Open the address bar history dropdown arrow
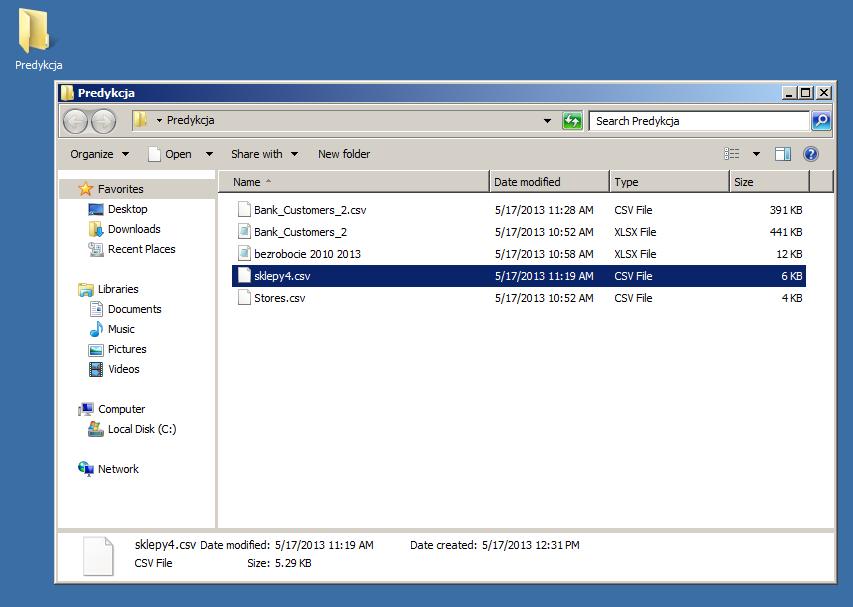This screenshot has height=607, width=853. (x=547, y=121)
